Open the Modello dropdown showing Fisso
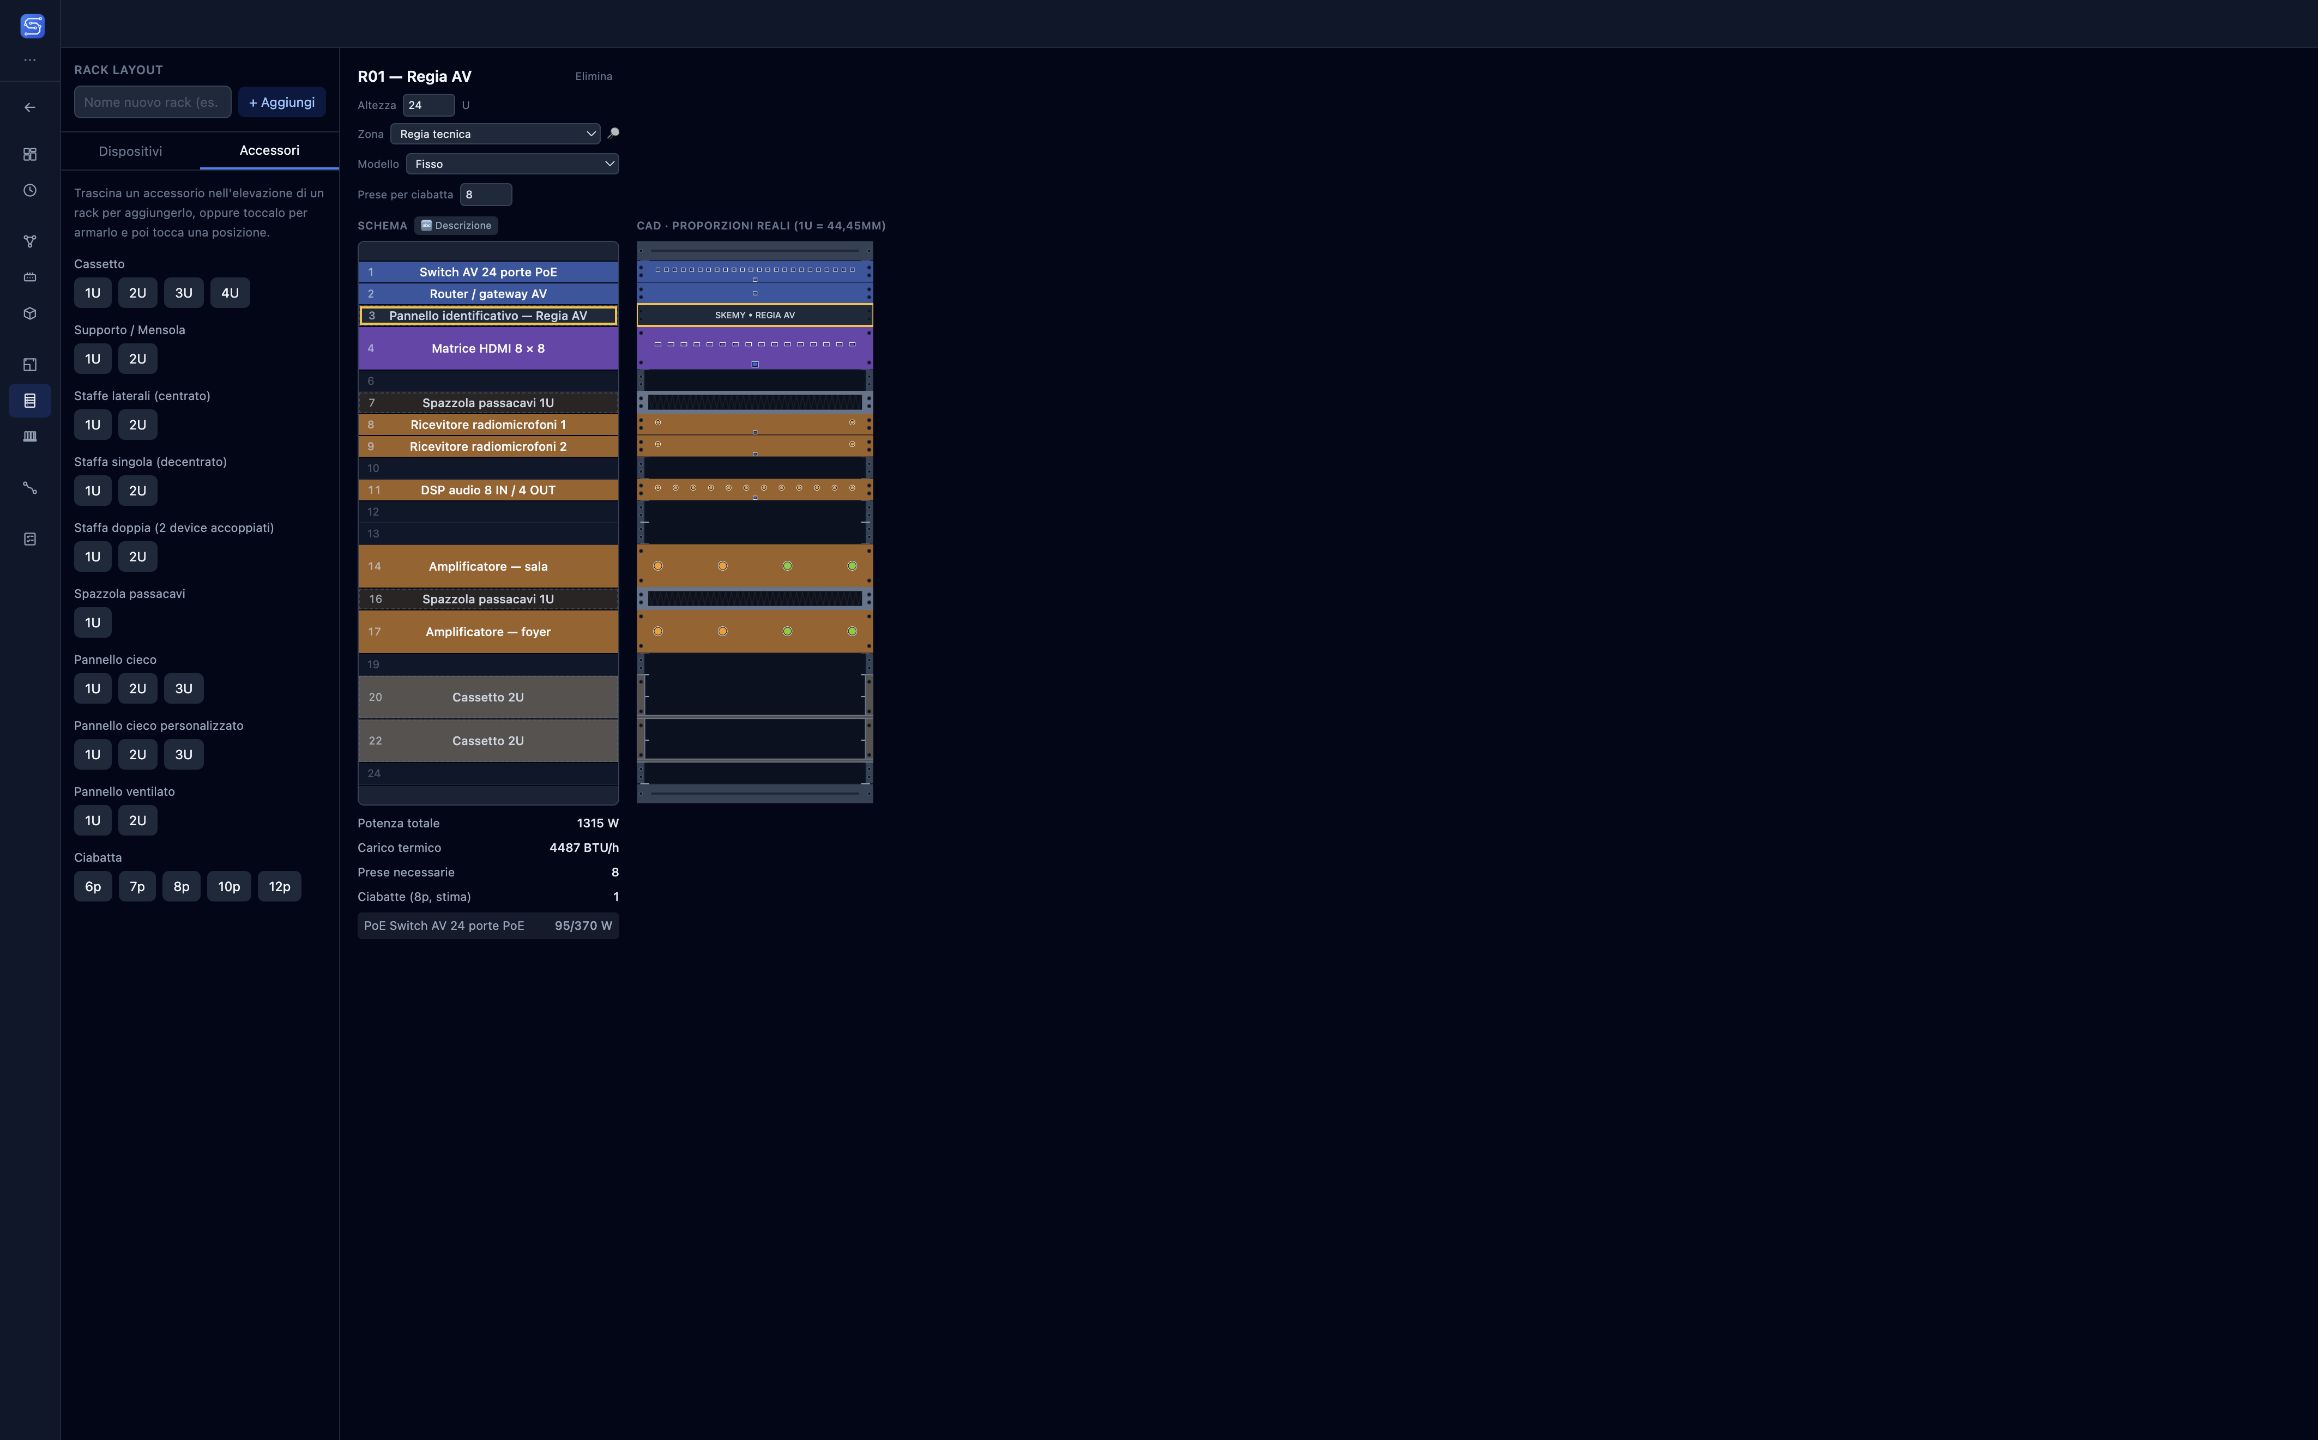The image size is (2318, 1440). [x=512, y=164]
